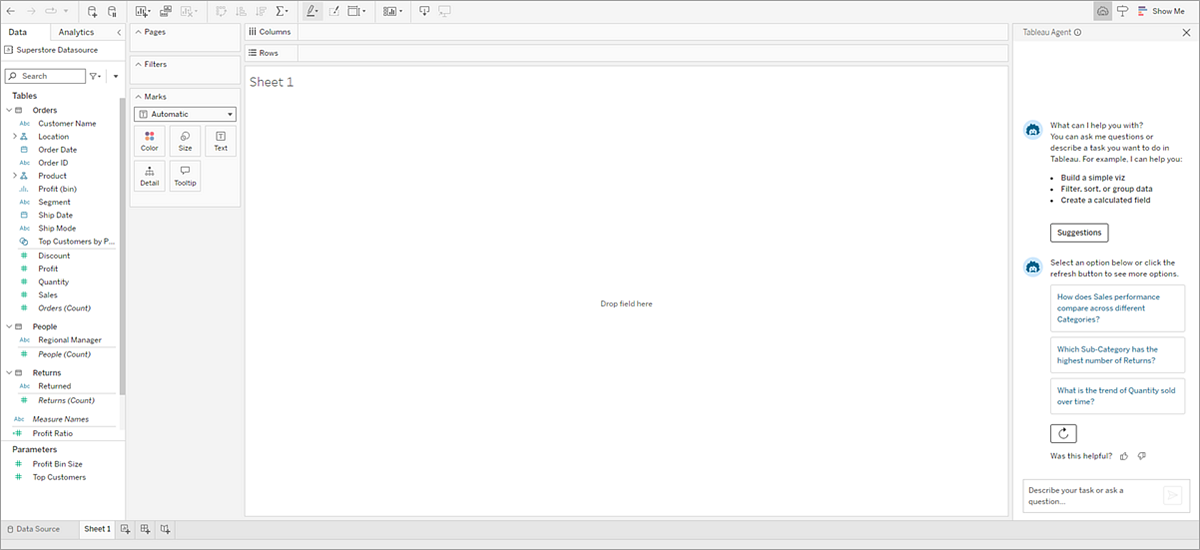Open the Data pane view options arrow
The width and height of the screenshot is (1200, 550).
[116, 76]
